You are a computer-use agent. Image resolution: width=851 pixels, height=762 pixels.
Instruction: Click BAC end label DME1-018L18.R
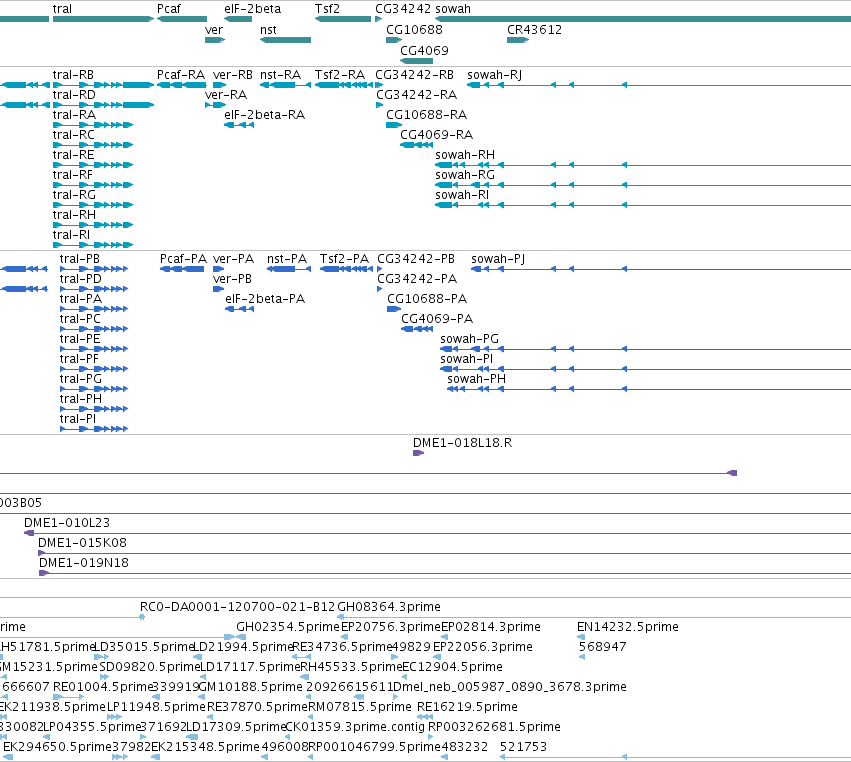[x=462, y=443]
